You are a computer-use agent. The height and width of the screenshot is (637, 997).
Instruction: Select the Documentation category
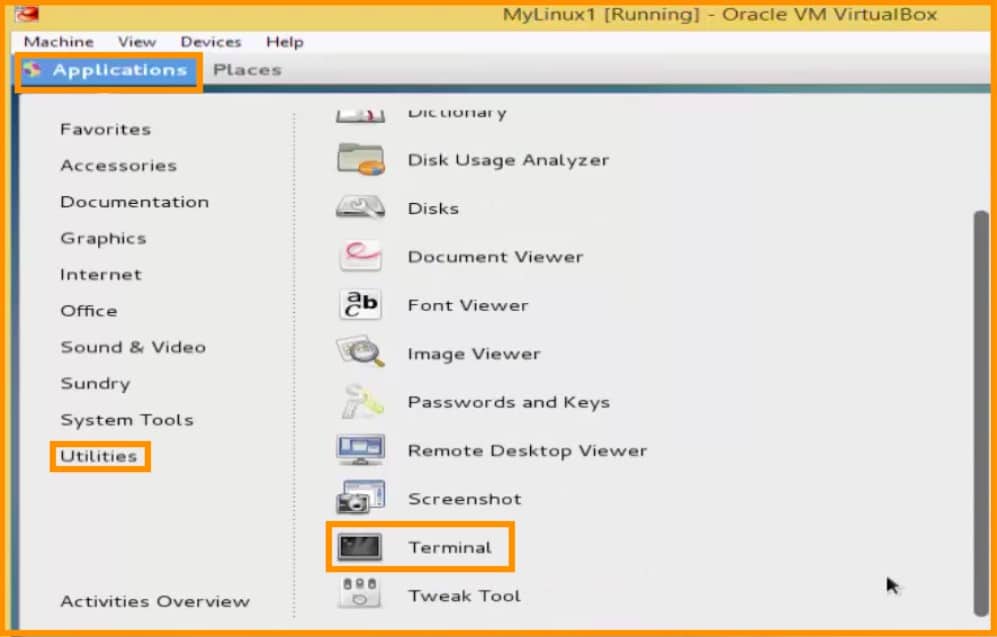(x=134, y=202)
